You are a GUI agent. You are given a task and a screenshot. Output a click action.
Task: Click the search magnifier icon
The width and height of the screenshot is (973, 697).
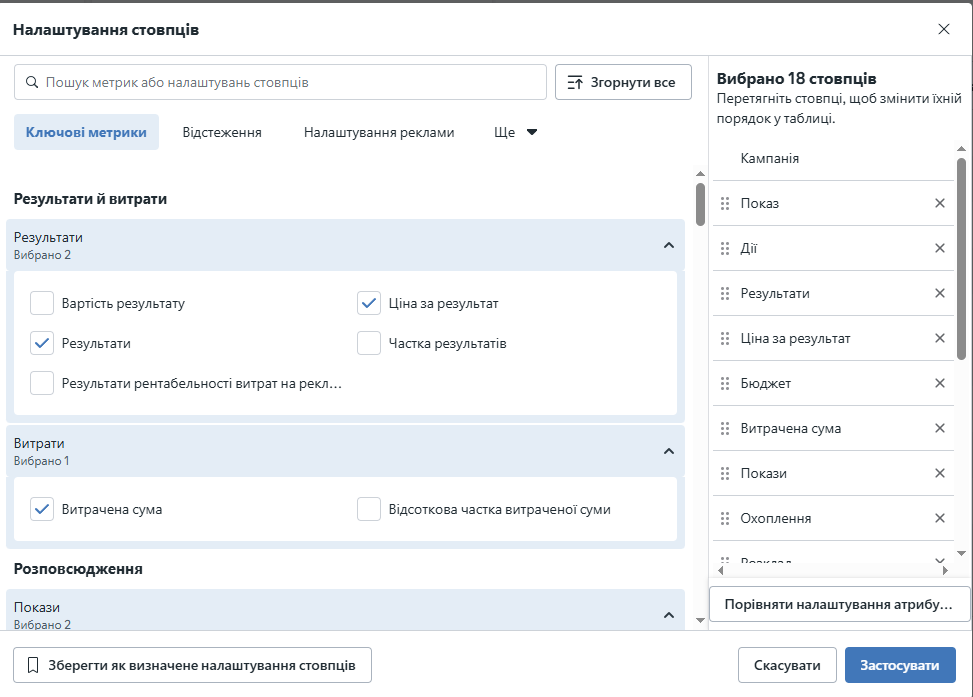pos(32,82)
